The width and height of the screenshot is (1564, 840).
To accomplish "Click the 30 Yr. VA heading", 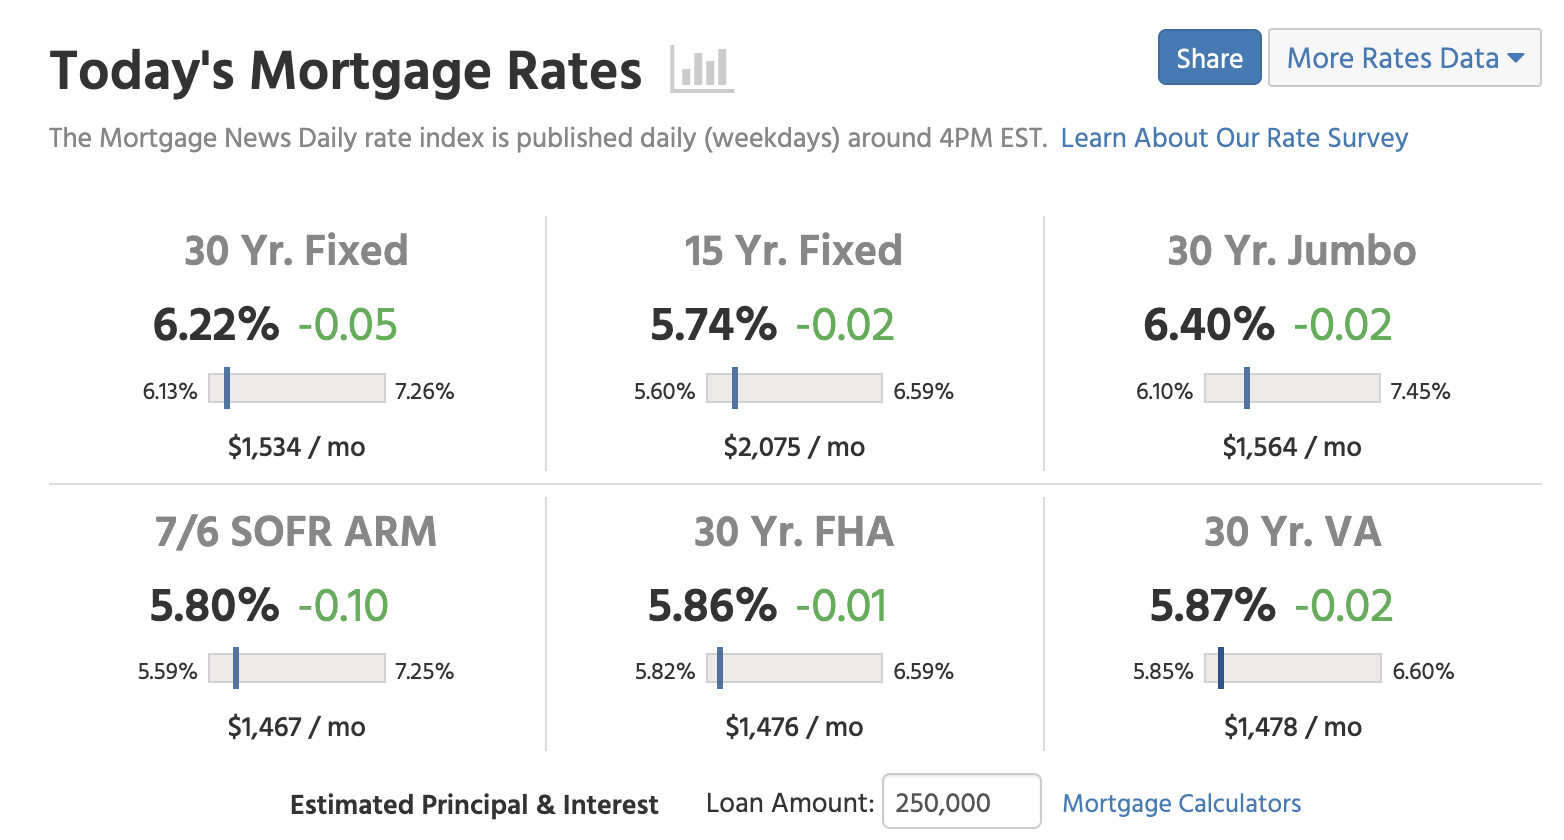I will click(1292, 532).
